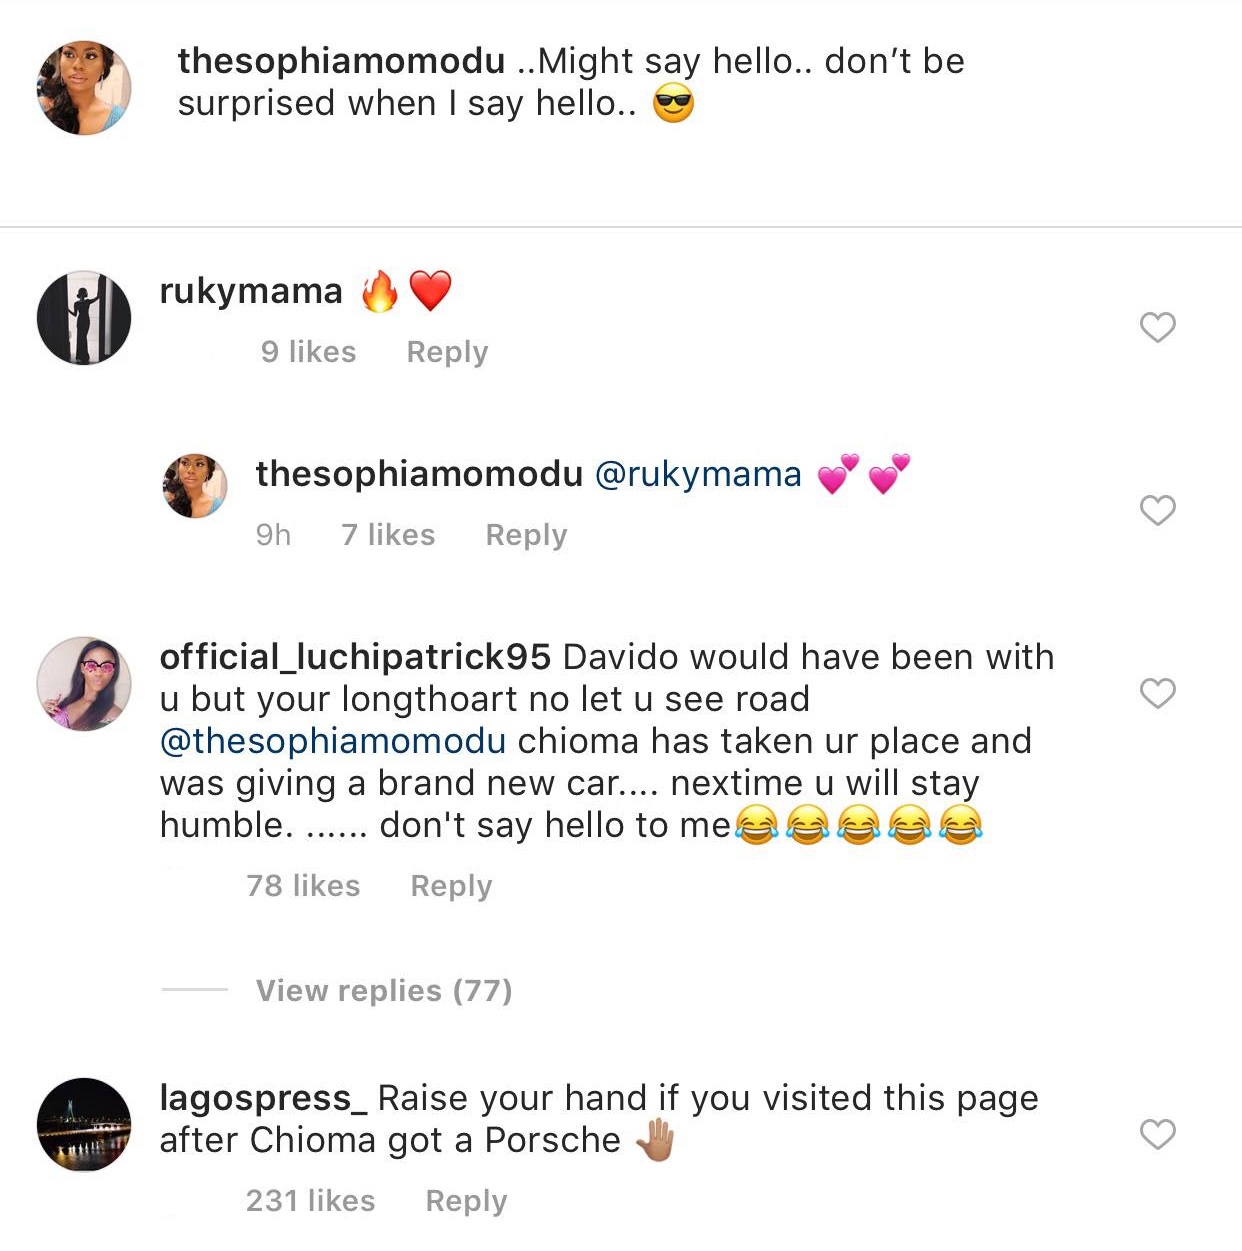1242x1251 pixels.
Task: Reply to rukymama's comment
Action: pyautogui.click(x=447, y=352)
